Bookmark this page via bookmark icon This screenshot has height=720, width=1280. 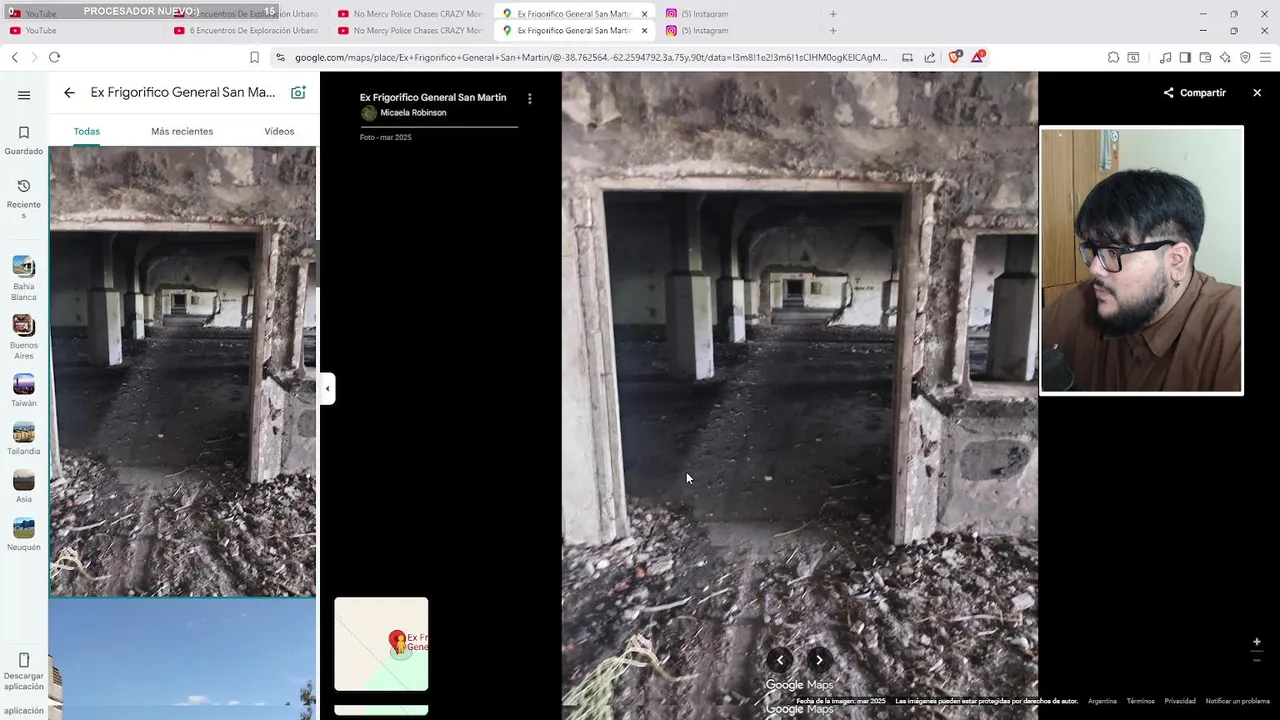pos(254,57)
